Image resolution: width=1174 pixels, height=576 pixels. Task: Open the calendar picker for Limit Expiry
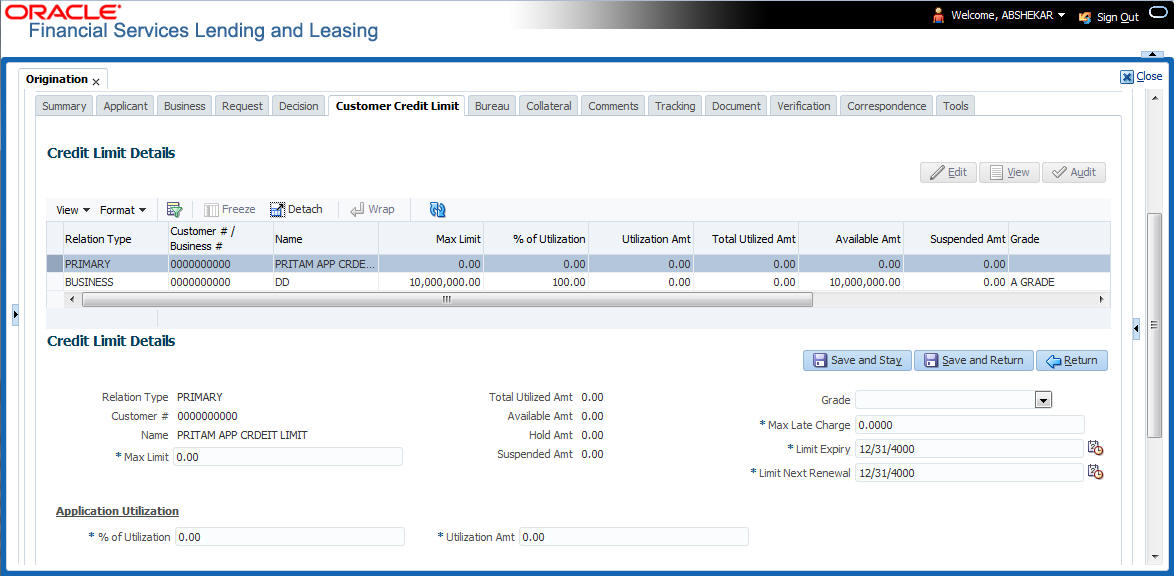[x=1095, y=448]
